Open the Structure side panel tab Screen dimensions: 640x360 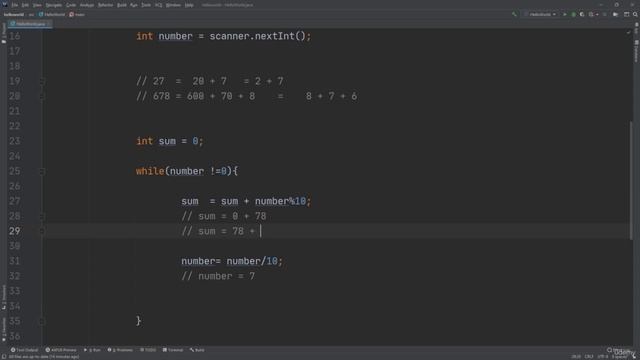(4, 297)
